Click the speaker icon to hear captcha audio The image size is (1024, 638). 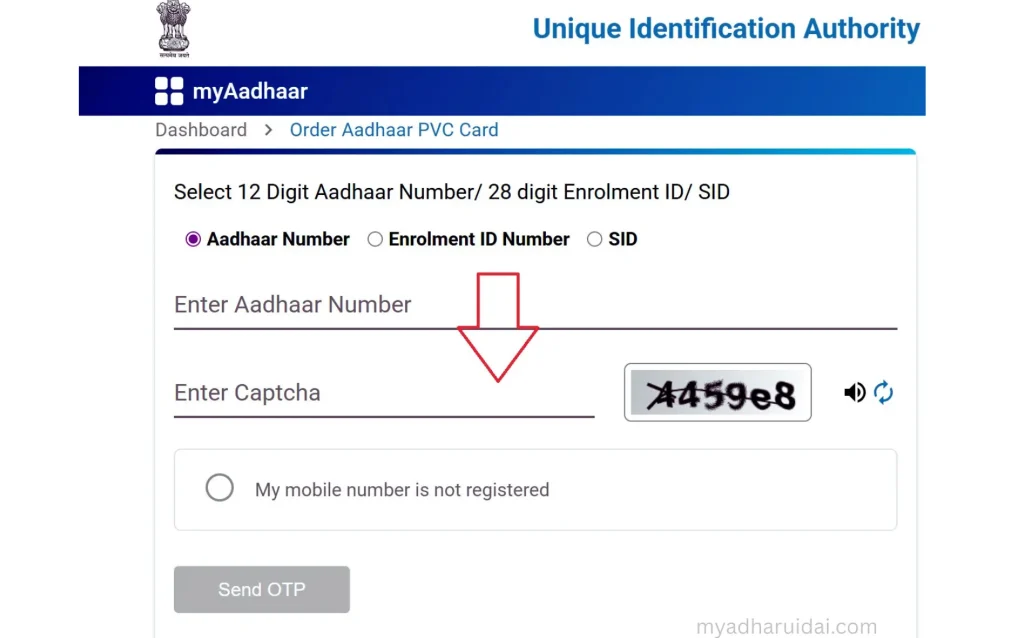tap(855, 392)
